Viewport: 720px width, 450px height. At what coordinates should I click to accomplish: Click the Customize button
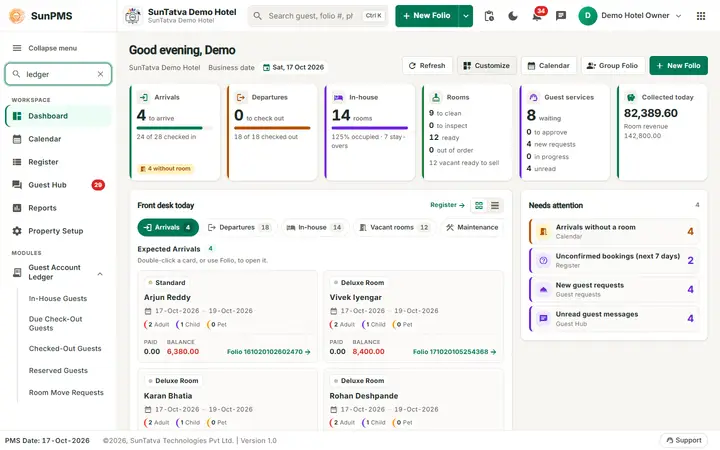486,66
